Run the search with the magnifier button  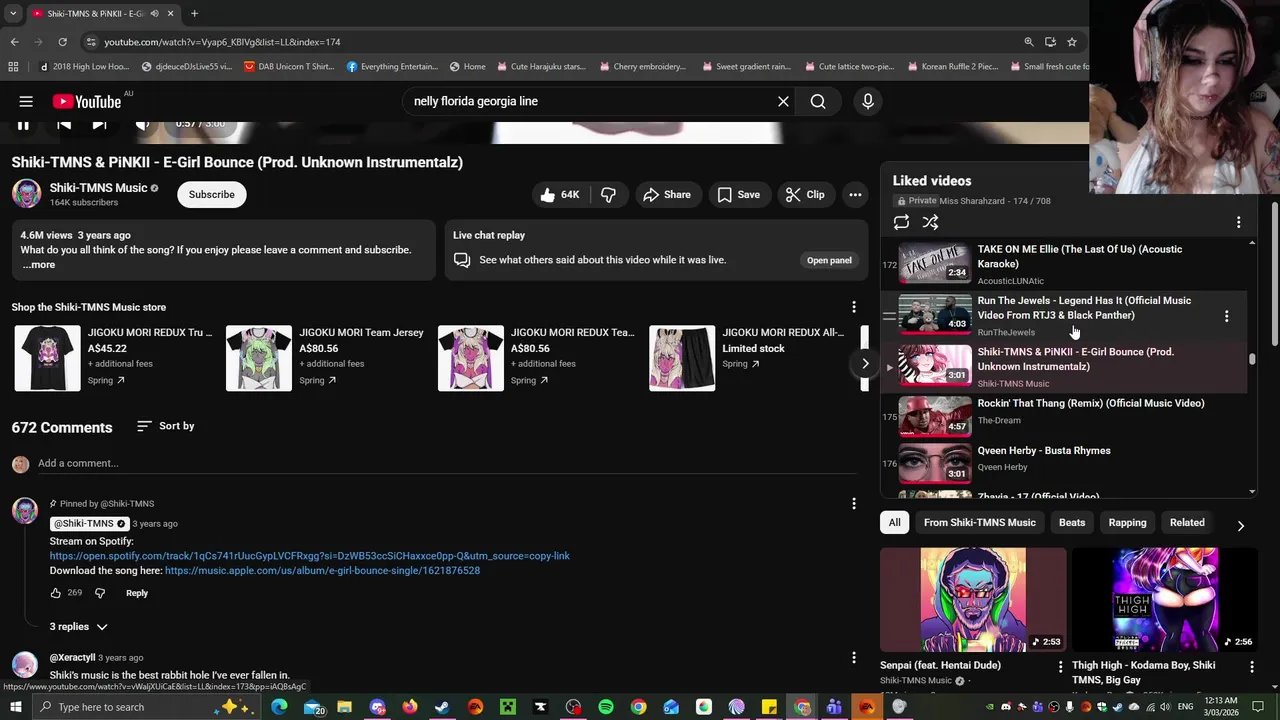(x=818, y=101)
